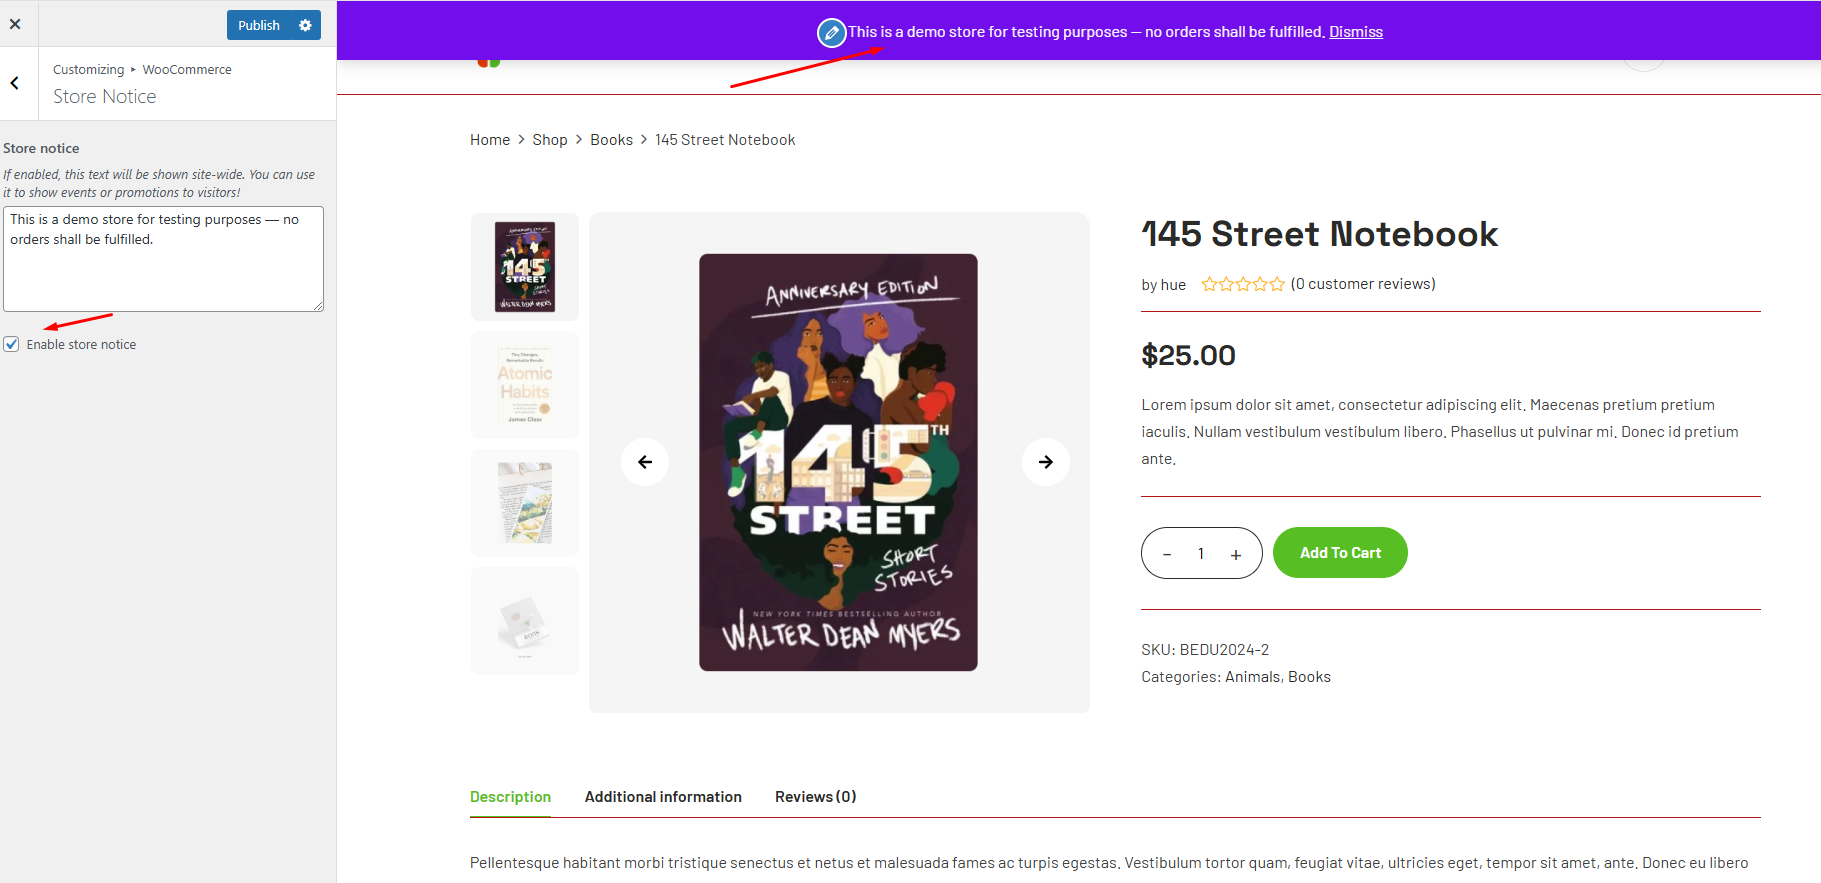1821x883 pixels.
Task: Click the star rating icons
Action: 1243,284
